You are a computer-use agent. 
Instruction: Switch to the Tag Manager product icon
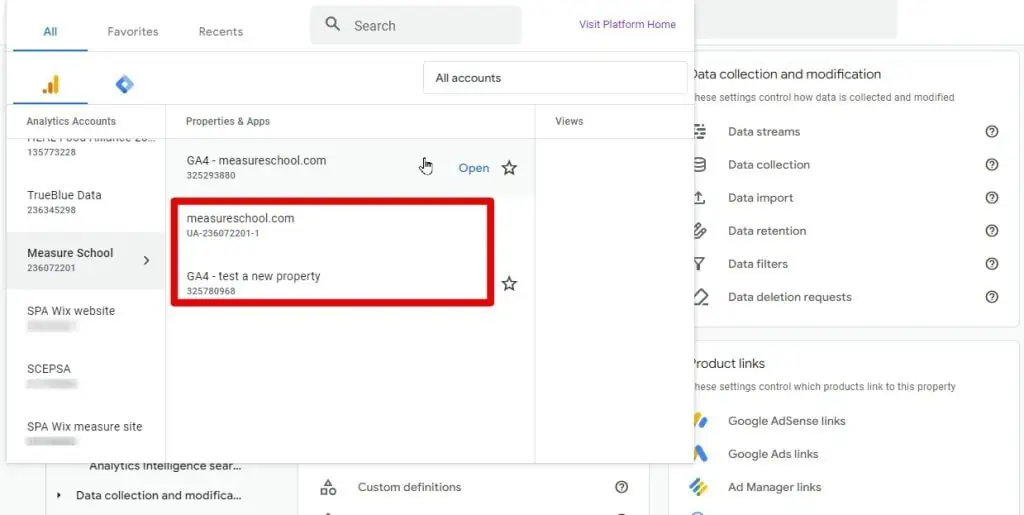[x=124, y=85]
